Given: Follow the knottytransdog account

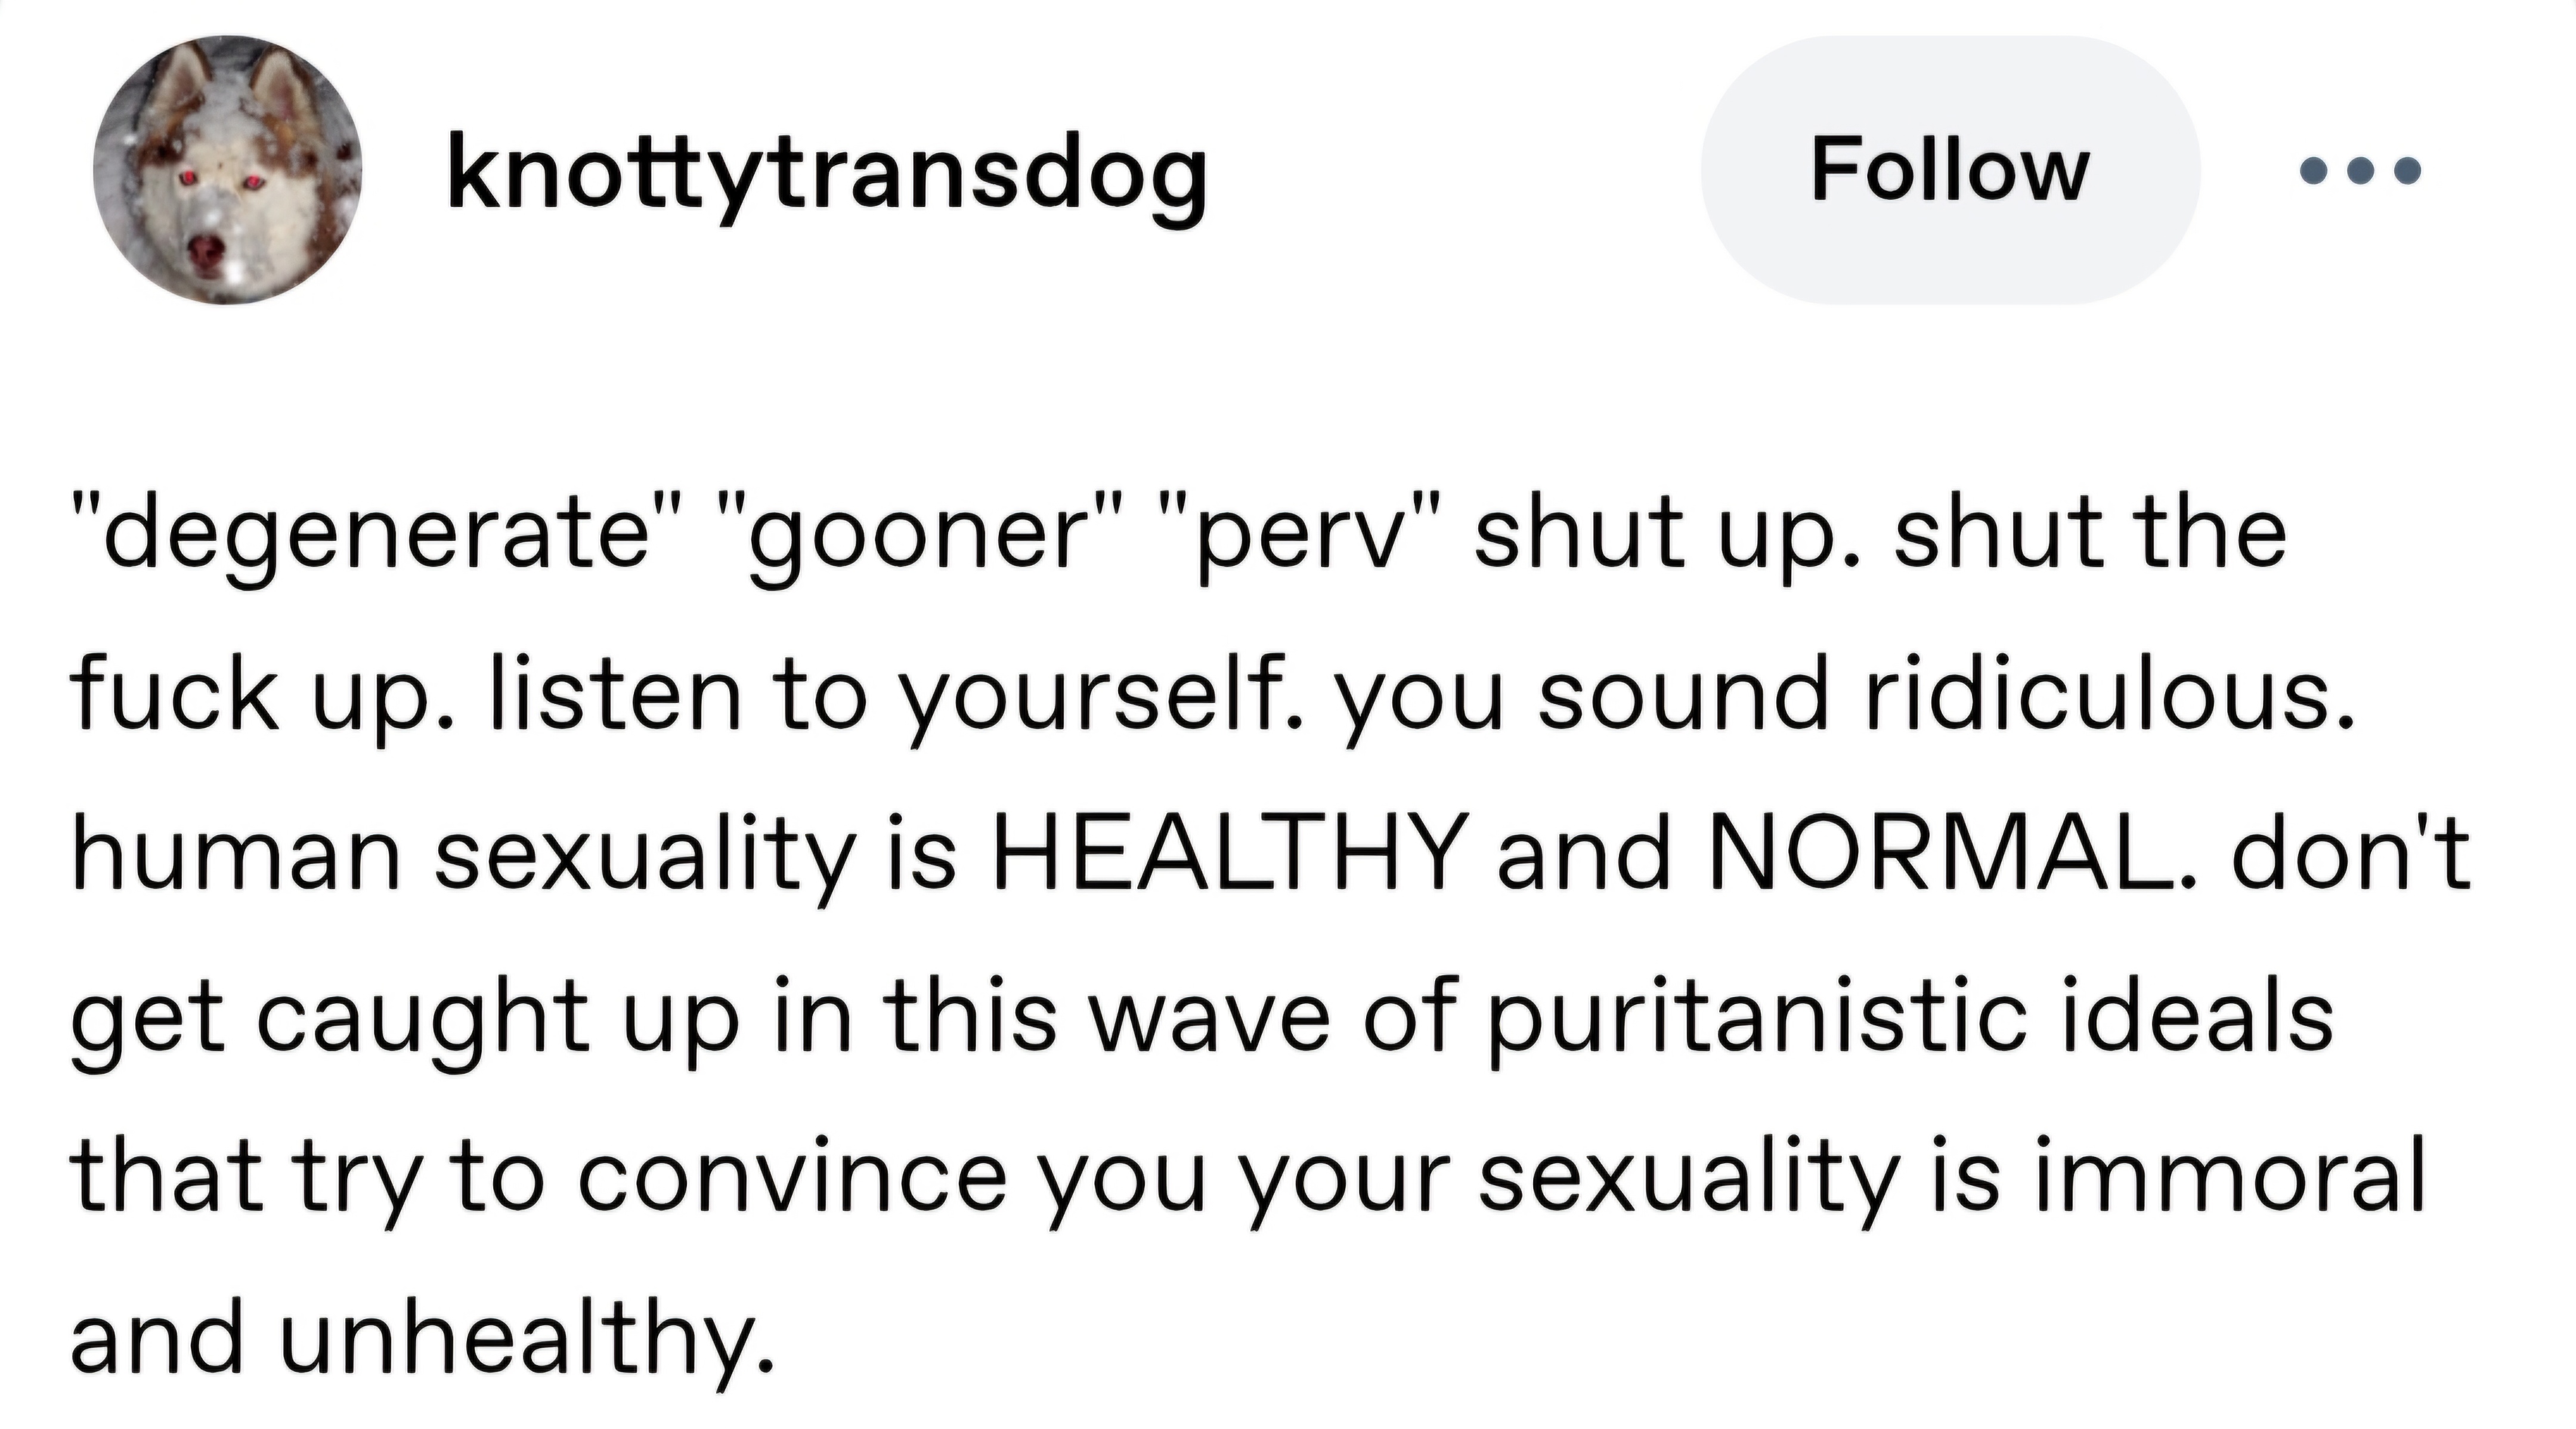Looking at the screenshot, I should (x=1950, y=170).
